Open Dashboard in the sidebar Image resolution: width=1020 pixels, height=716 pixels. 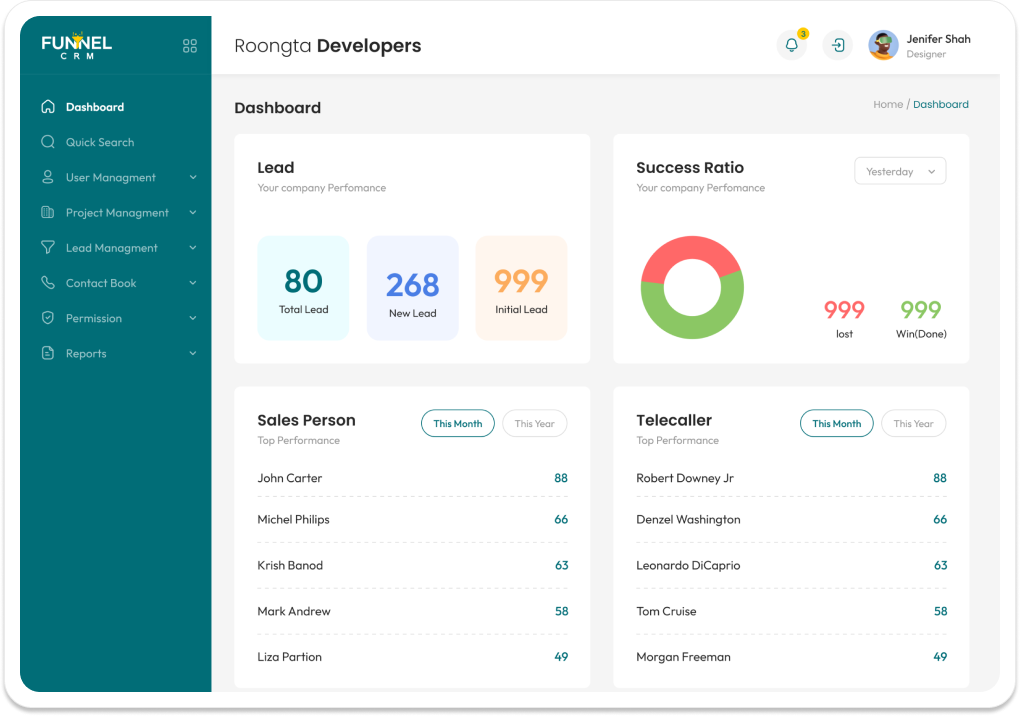(95, 107)
